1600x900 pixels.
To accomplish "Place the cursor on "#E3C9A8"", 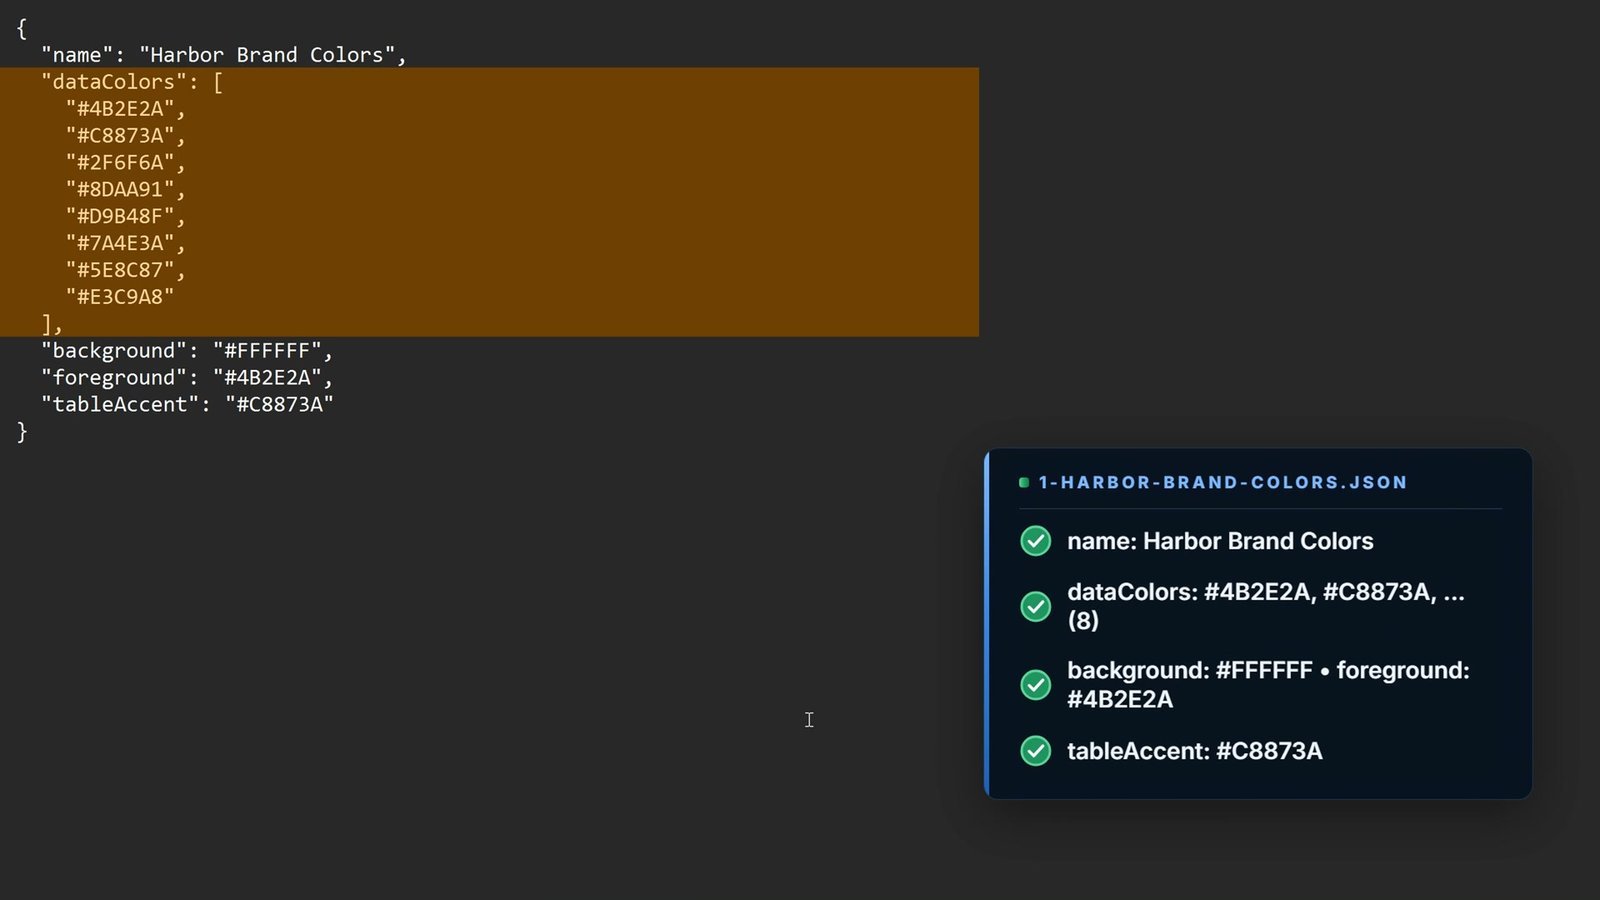I will (120, 297).
